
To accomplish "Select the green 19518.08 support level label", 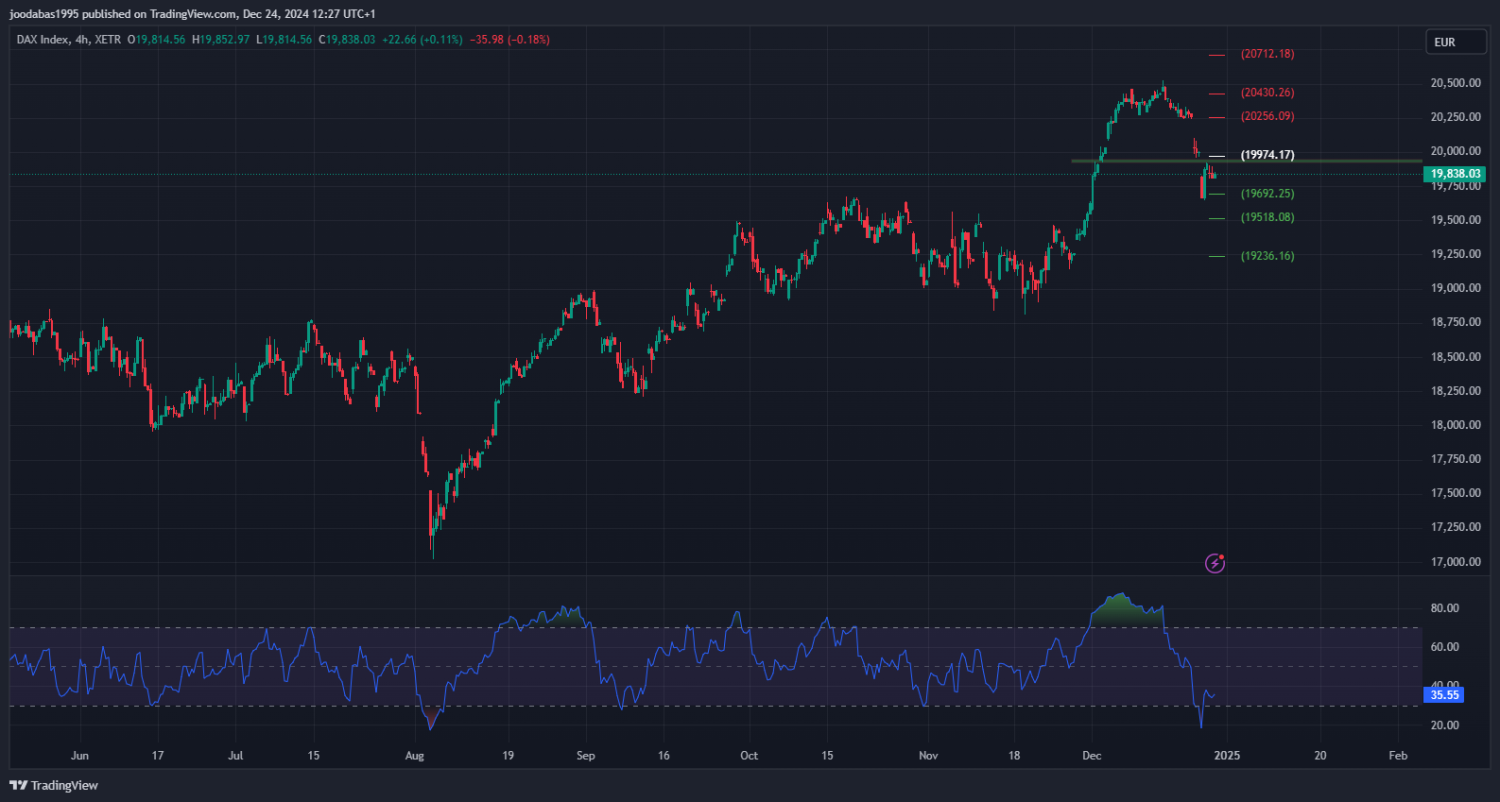I will (1267, 218).
